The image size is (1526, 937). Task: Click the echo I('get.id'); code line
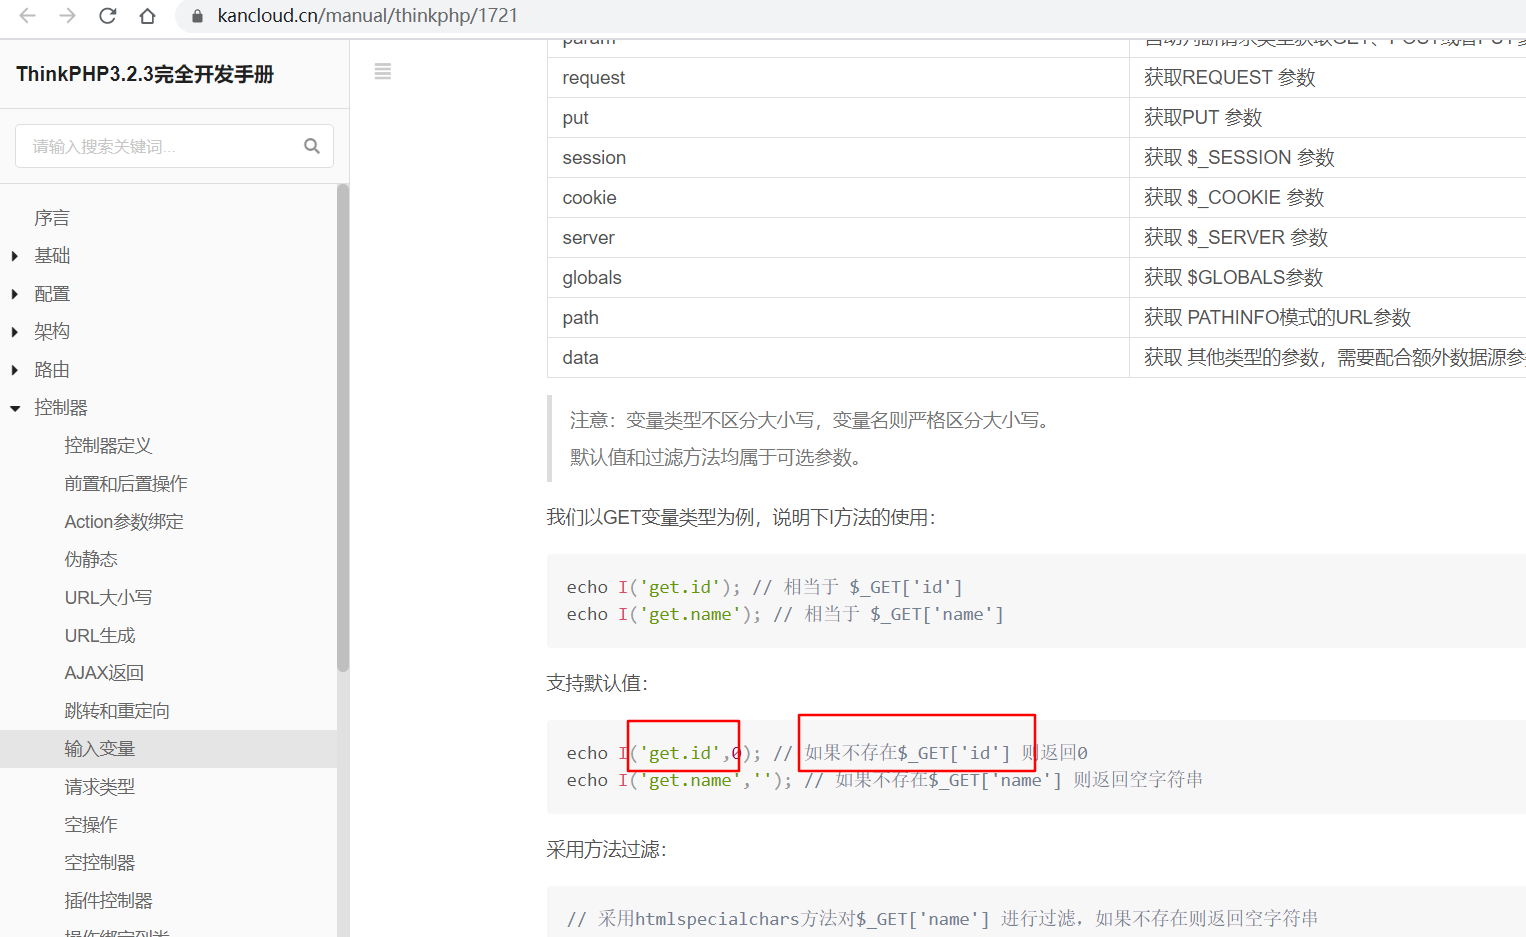click(x=764, y=587)
